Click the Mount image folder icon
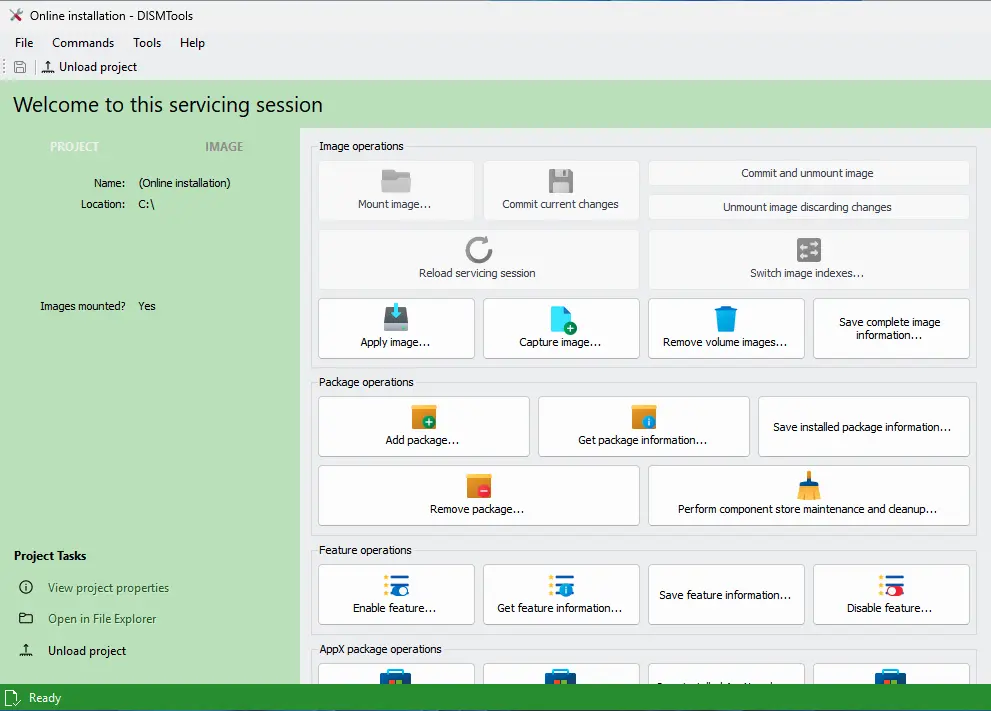Screen dimensions: 991x711 click(x=396, y=181)
